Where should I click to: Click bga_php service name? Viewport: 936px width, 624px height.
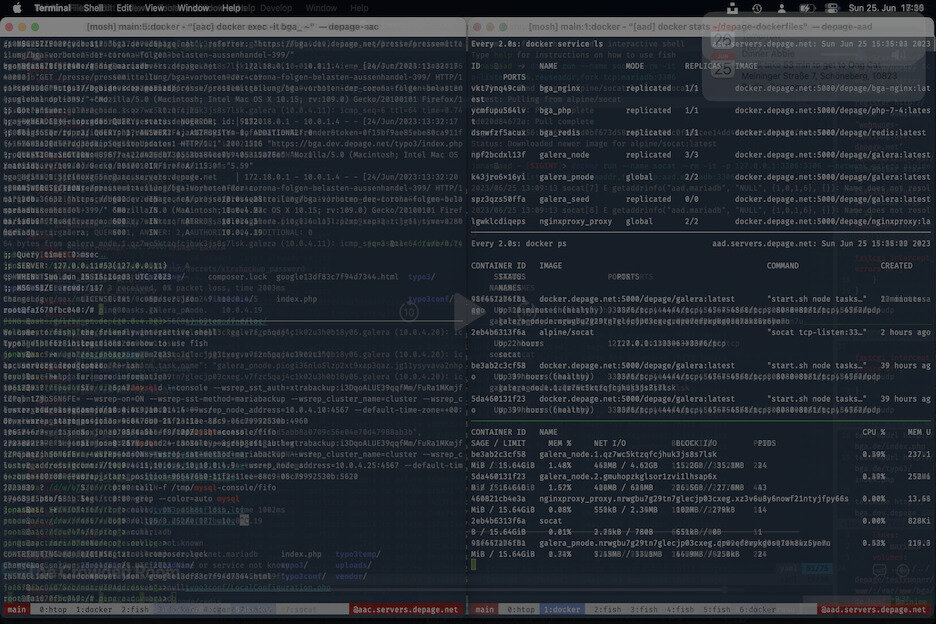coord(555,110)
